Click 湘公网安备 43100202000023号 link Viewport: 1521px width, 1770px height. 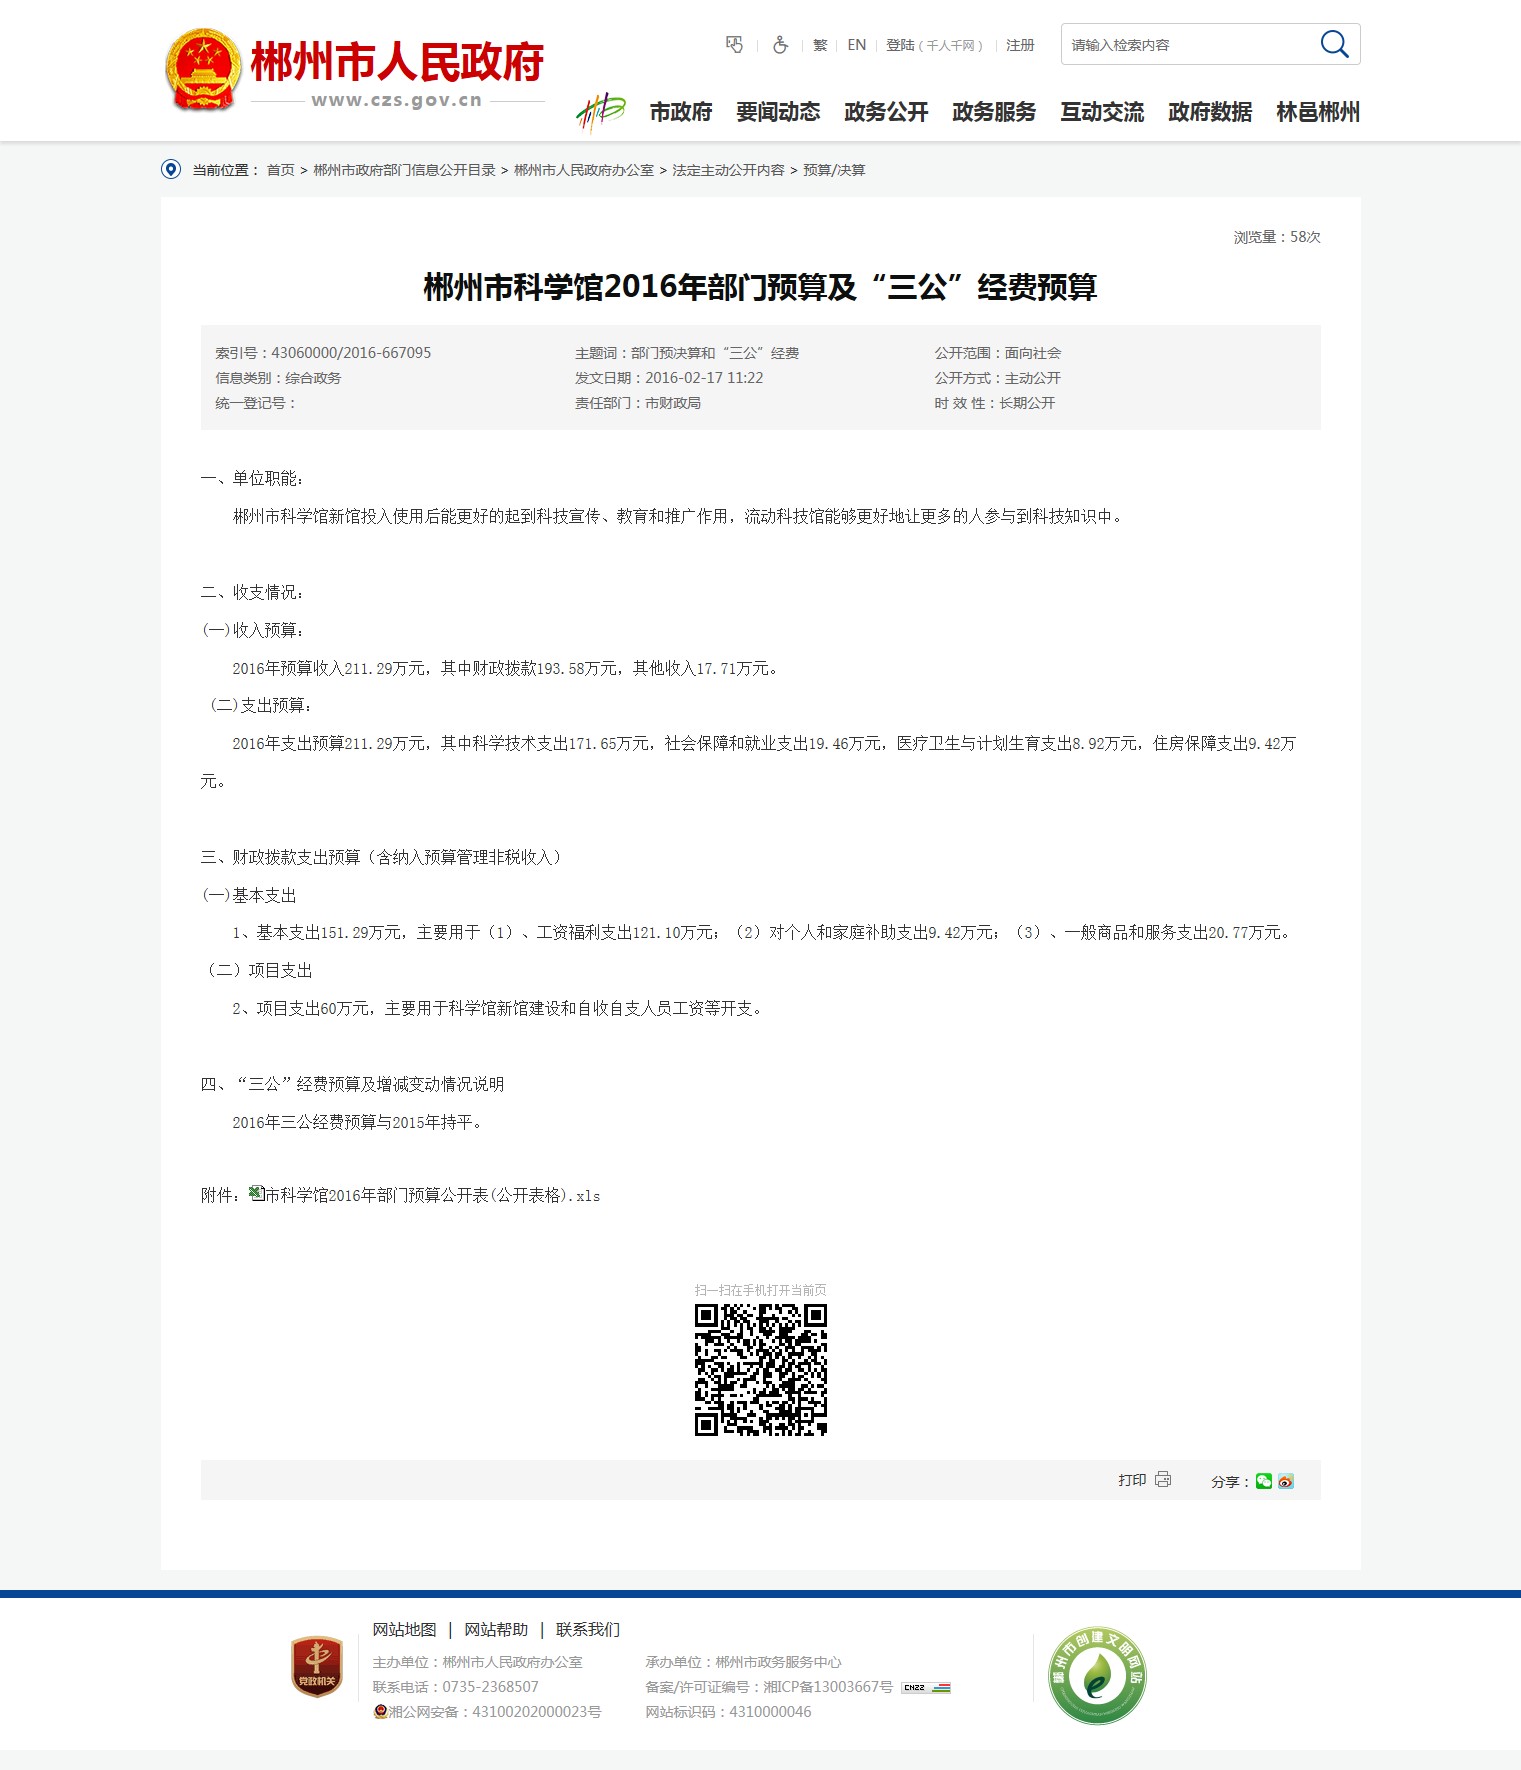(495, 1712)
